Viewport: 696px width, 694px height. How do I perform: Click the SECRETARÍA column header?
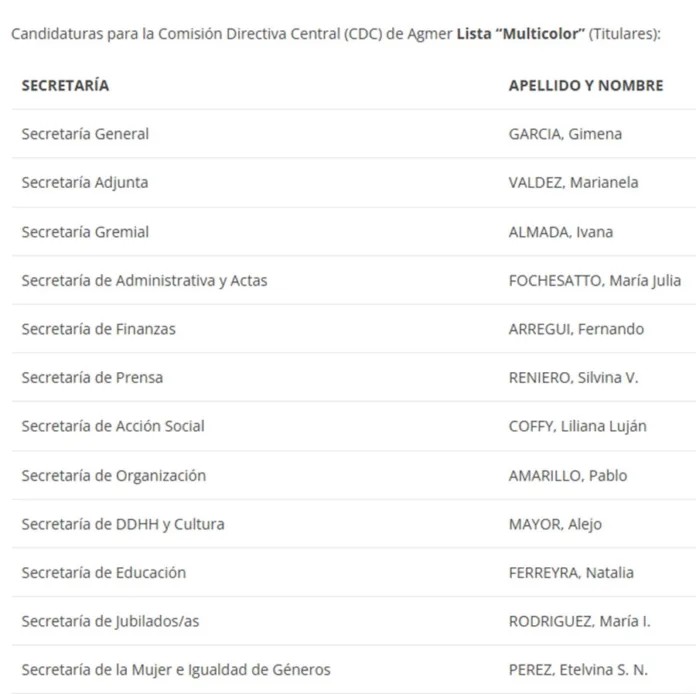click(65, 85)
